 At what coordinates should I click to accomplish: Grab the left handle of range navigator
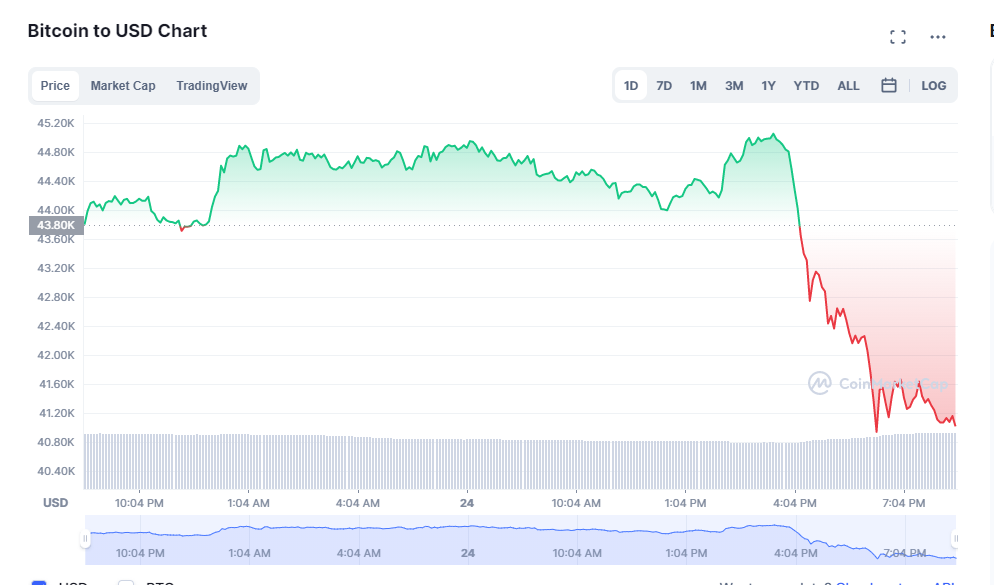point(86,539)
